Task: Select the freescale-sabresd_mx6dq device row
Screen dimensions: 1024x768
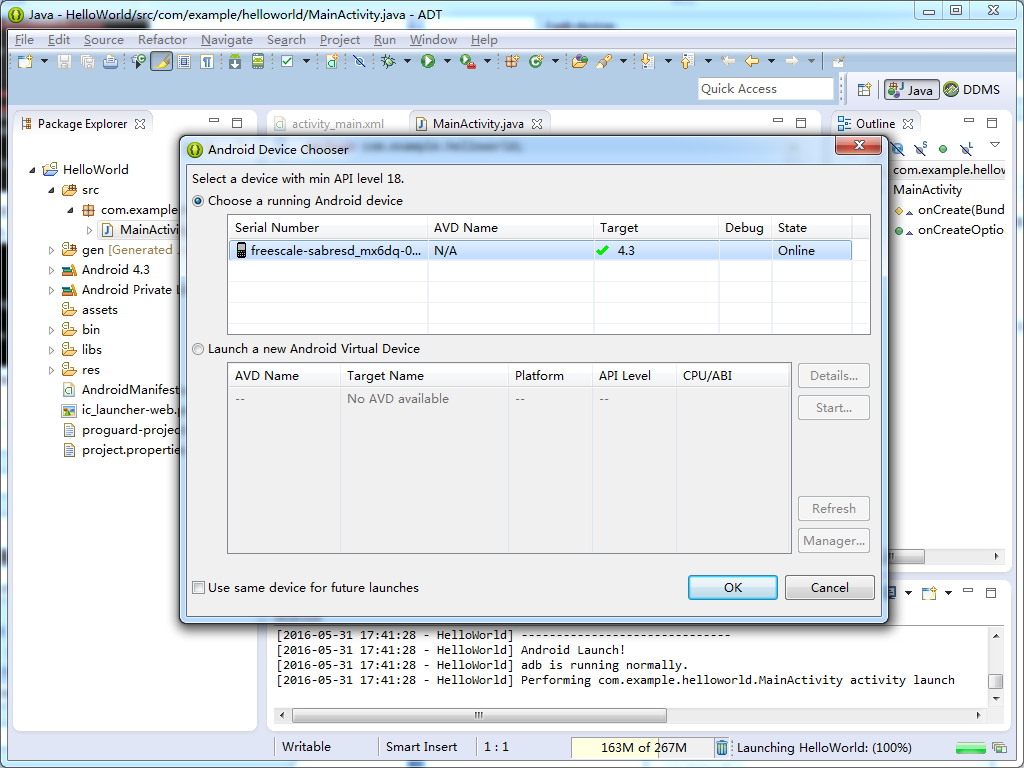Action: [540, 251]
